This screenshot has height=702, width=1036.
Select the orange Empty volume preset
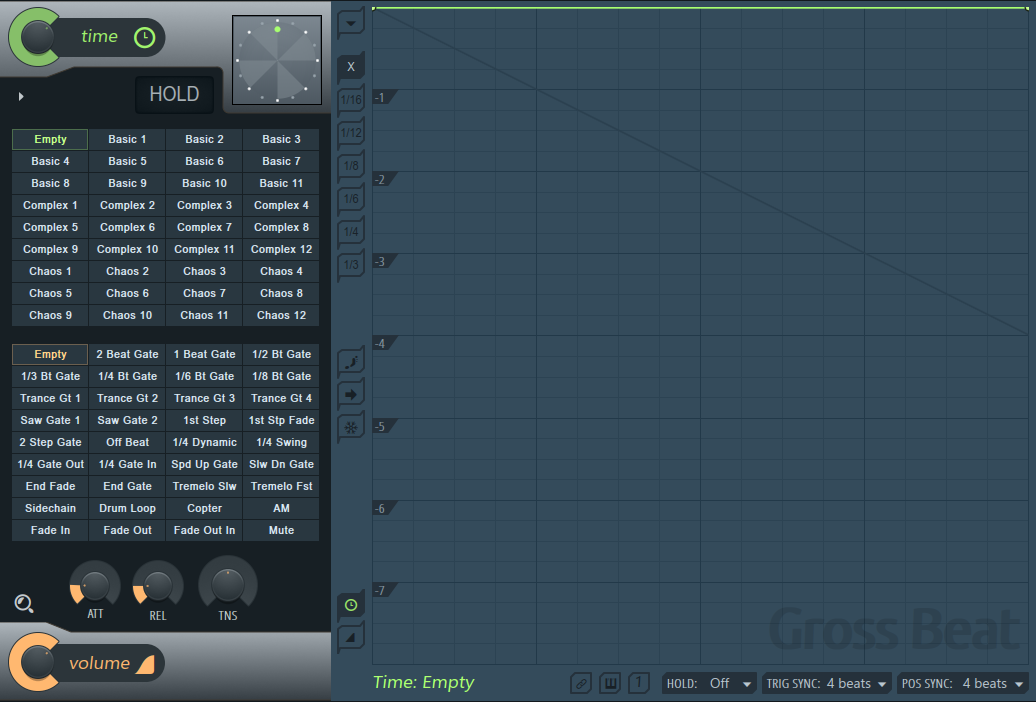click(50, 354)
